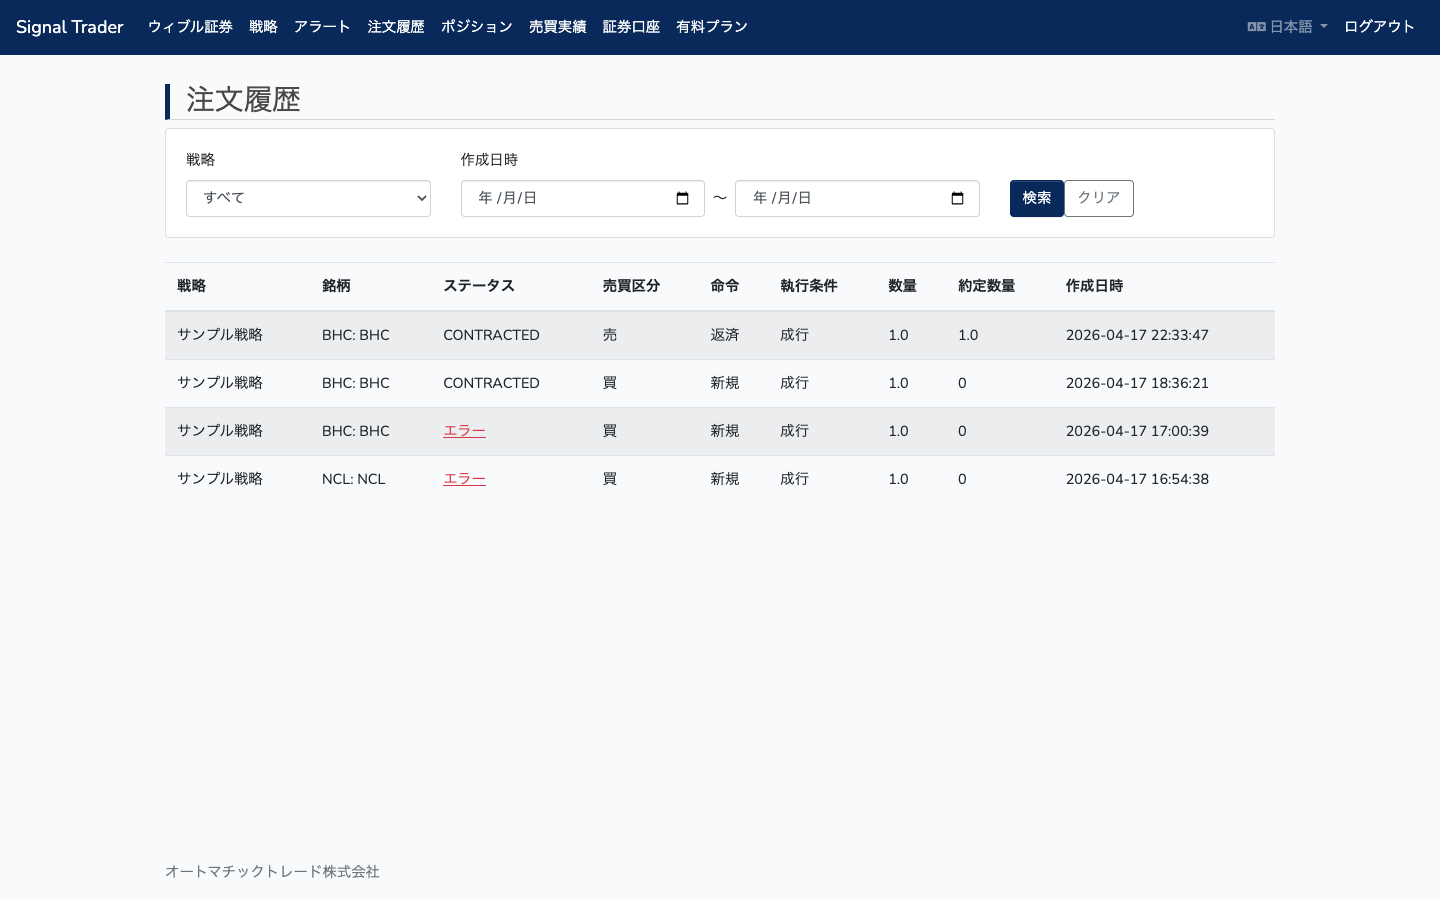Expand the 戦略 すべて dropdown

[308, 198]
